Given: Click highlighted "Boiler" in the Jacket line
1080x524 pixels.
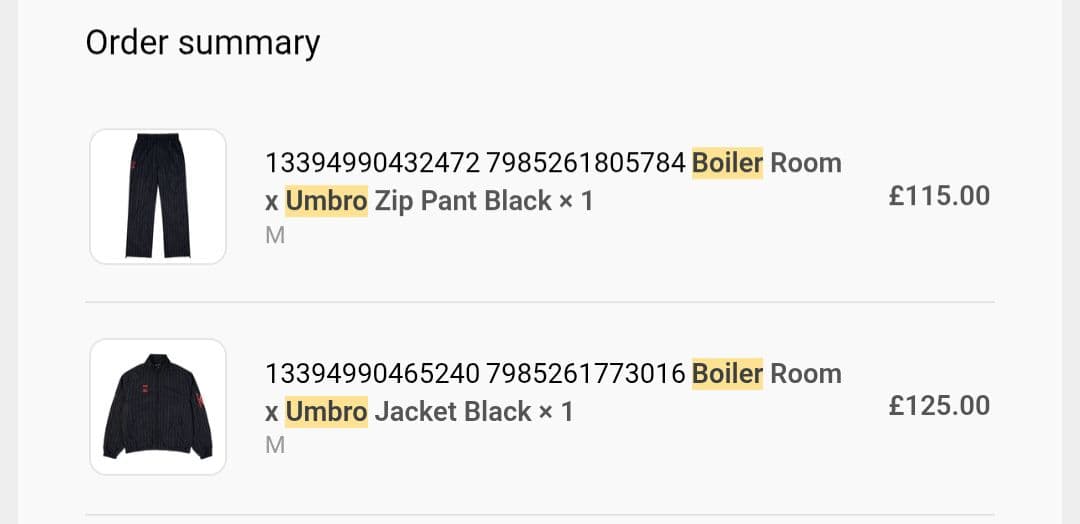Looking at the screenshot, I should click(727, 374).
